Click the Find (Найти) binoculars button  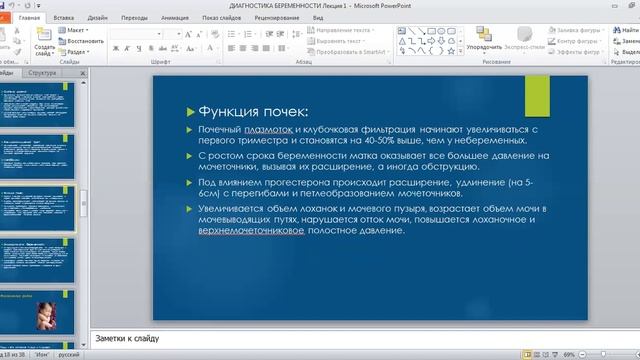626,30
